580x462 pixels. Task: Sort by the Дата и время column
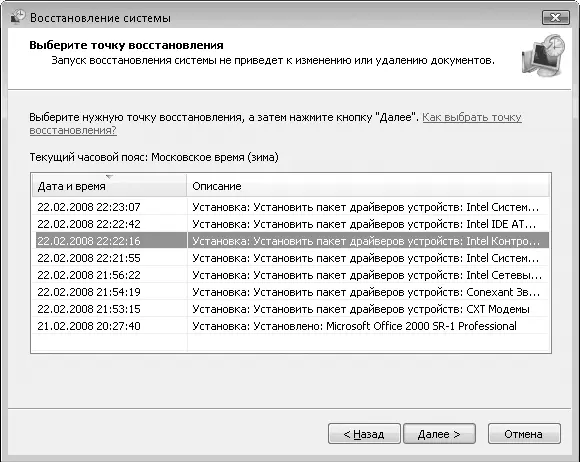109,186
